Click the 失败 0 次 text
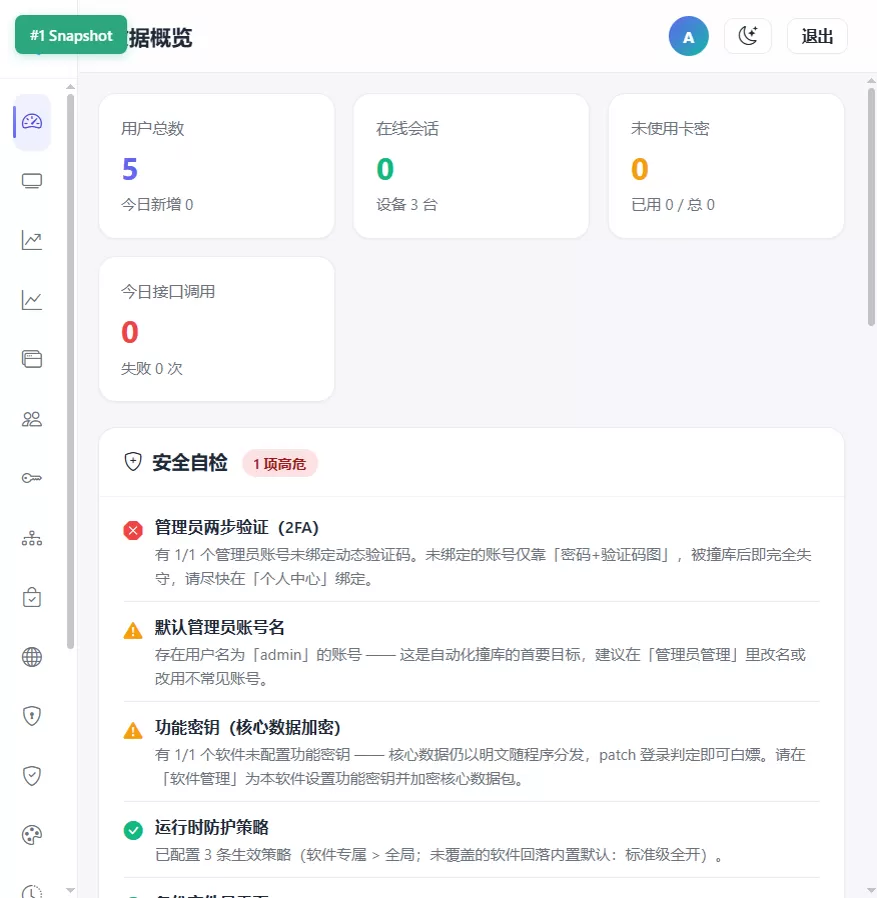 click(152, 368)
